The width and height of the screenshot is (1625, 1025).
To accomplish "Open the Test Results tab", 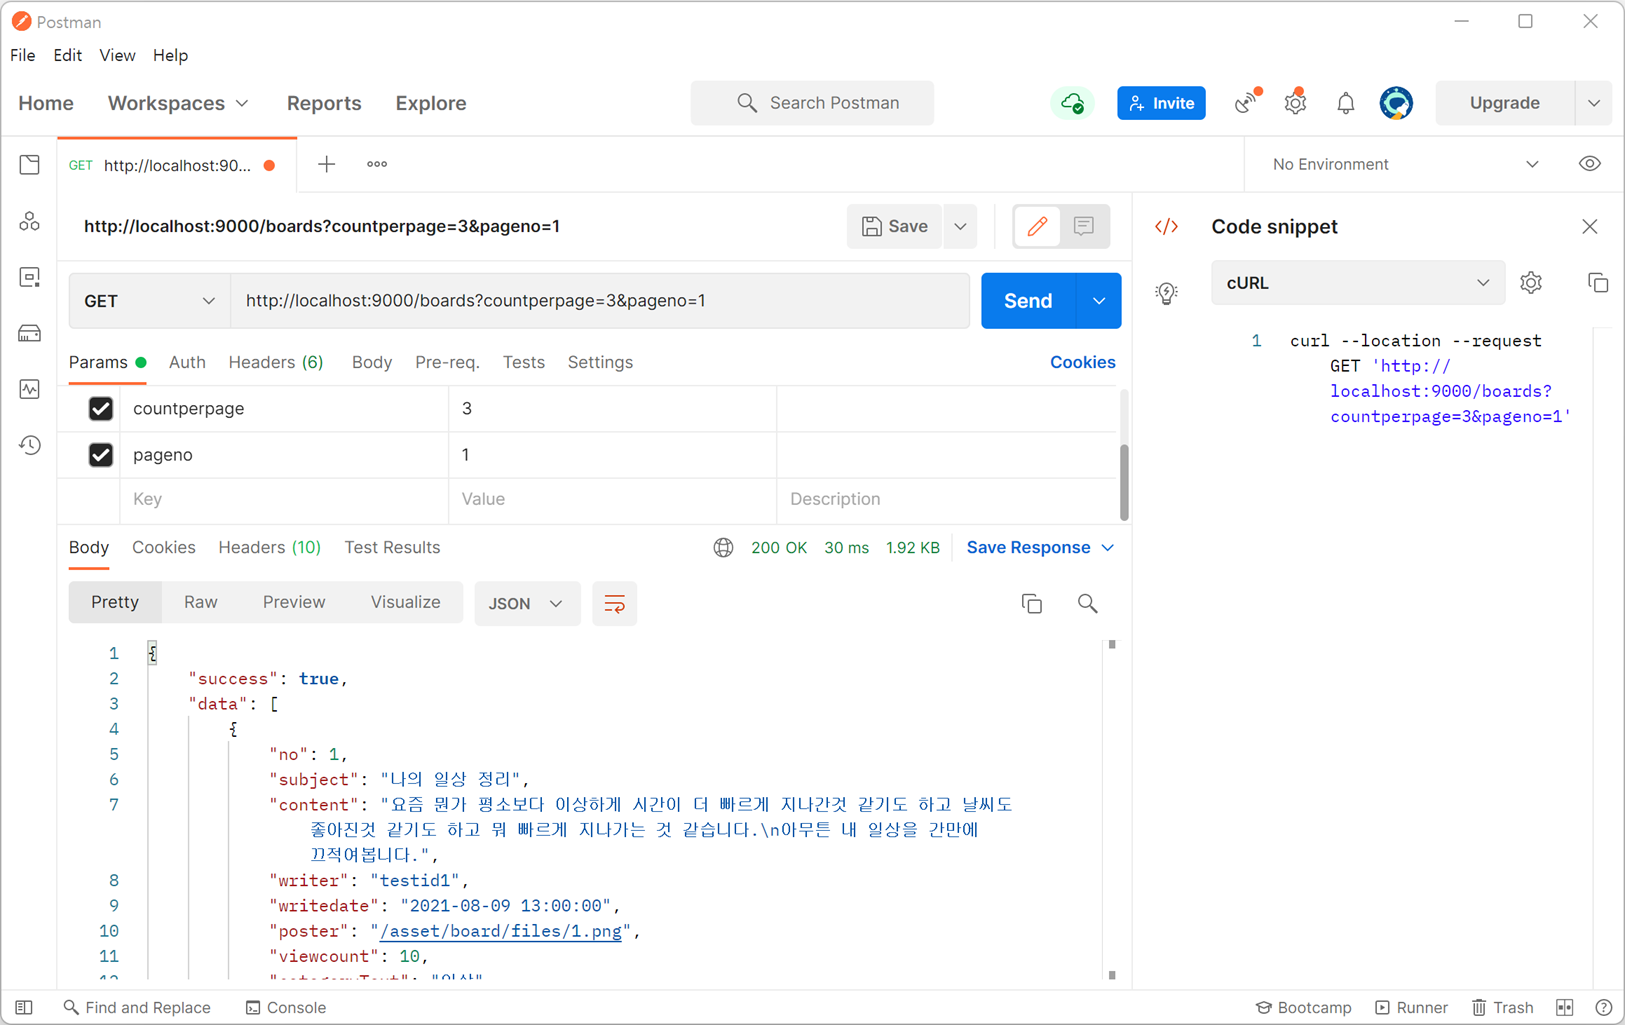I will 392,548.
